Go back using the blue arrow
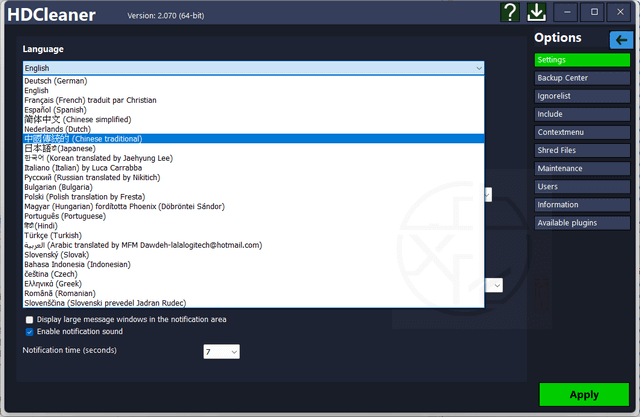This screenshot has width=640, height=417. pyautogui.click(x=621, y=40)
